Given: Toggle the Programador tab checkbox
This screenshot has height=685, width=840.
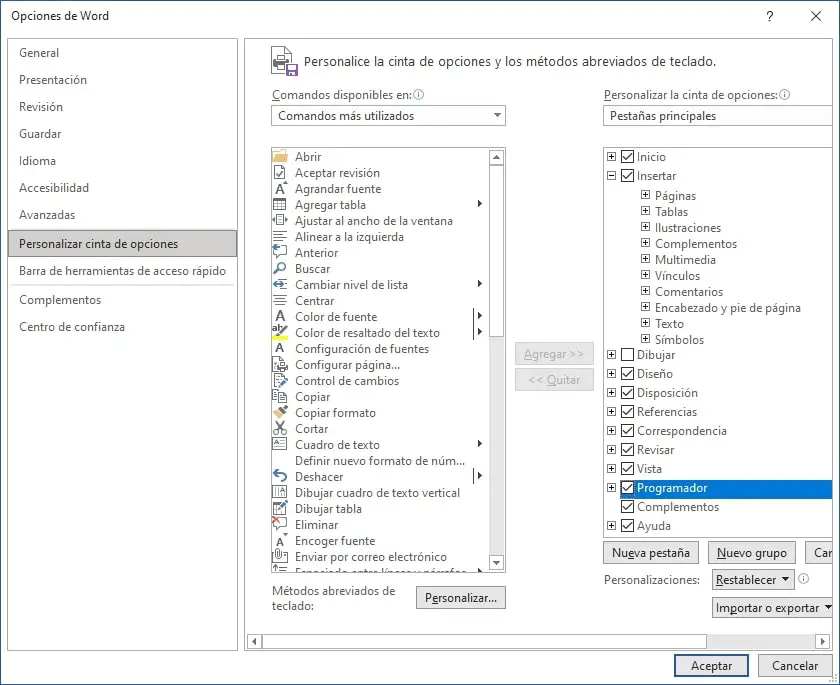Looking at the screenshot, I should click(x=627, y=488).
